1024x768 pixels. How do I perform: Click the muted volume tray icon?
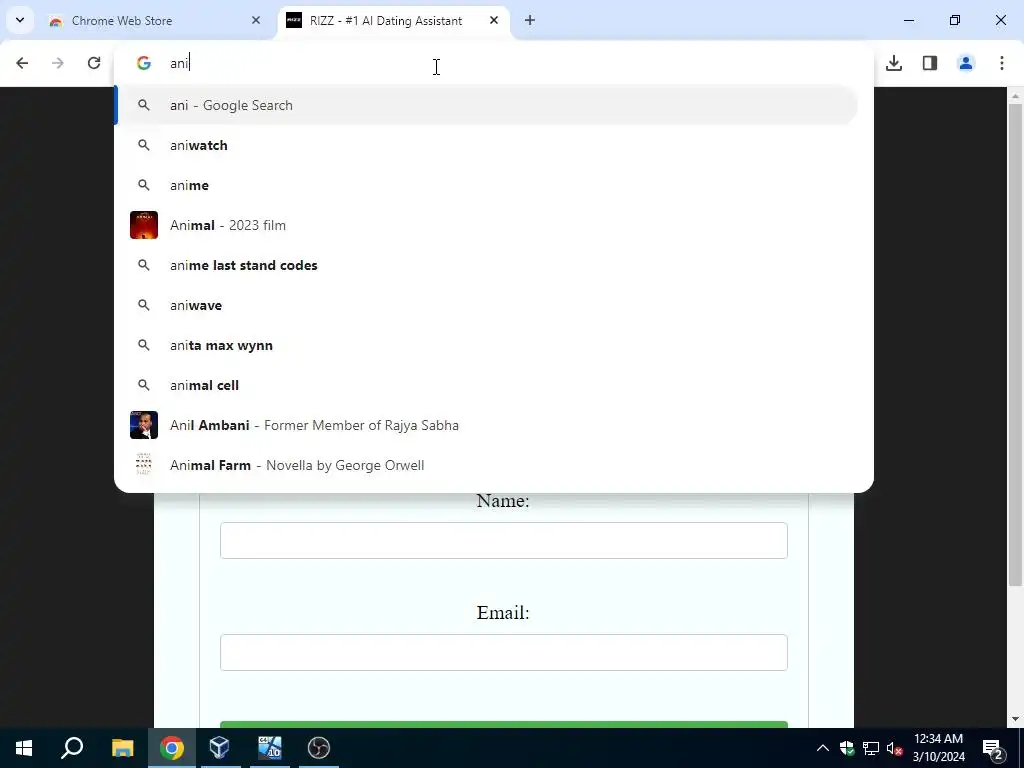click(894, 748)
